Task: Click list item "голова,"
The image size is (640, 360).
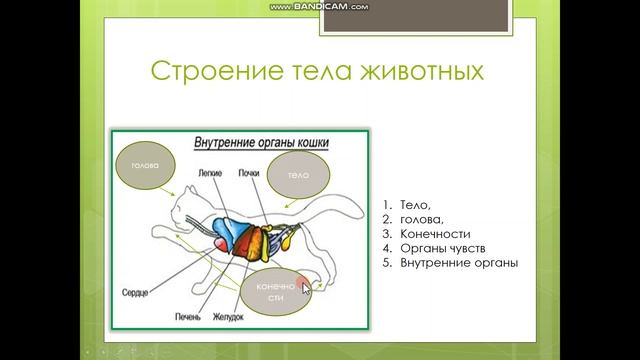Action: tap(422, 220)
